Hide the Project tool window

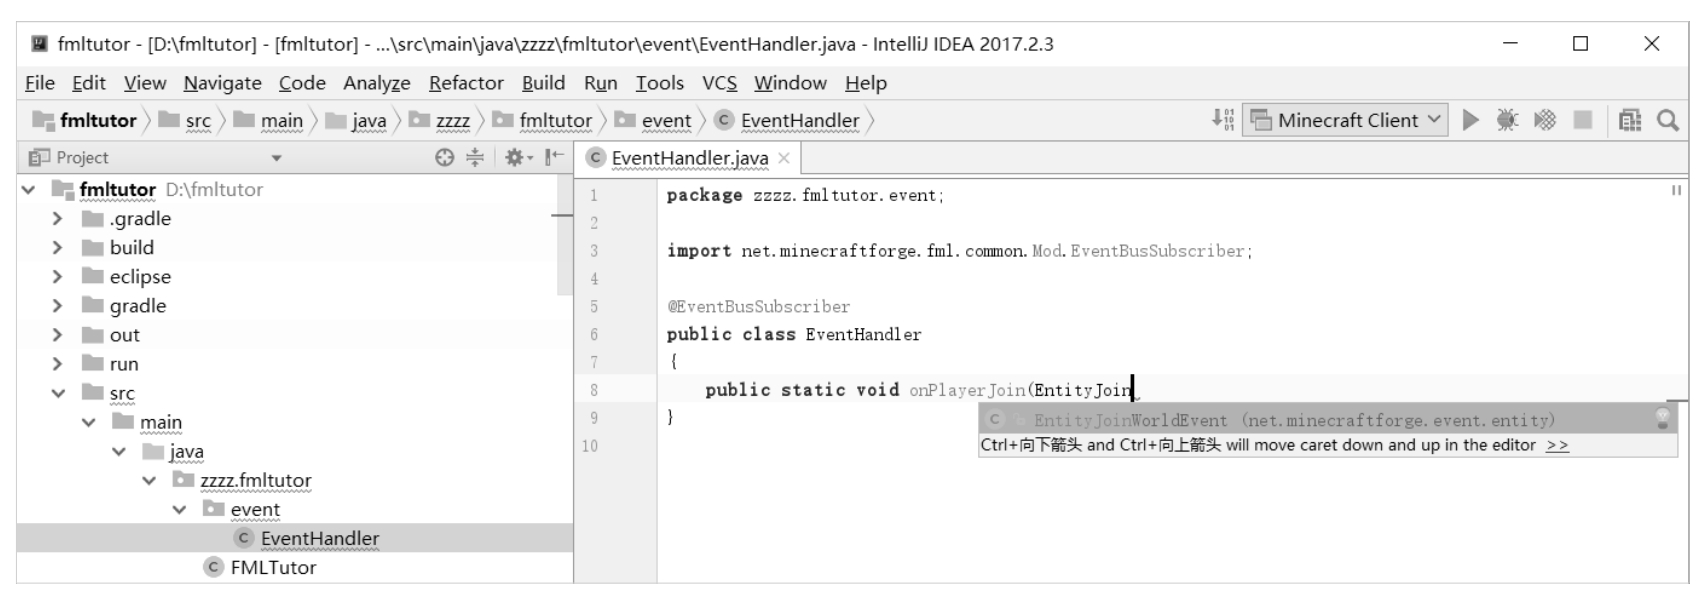click(x=554, y=157)
